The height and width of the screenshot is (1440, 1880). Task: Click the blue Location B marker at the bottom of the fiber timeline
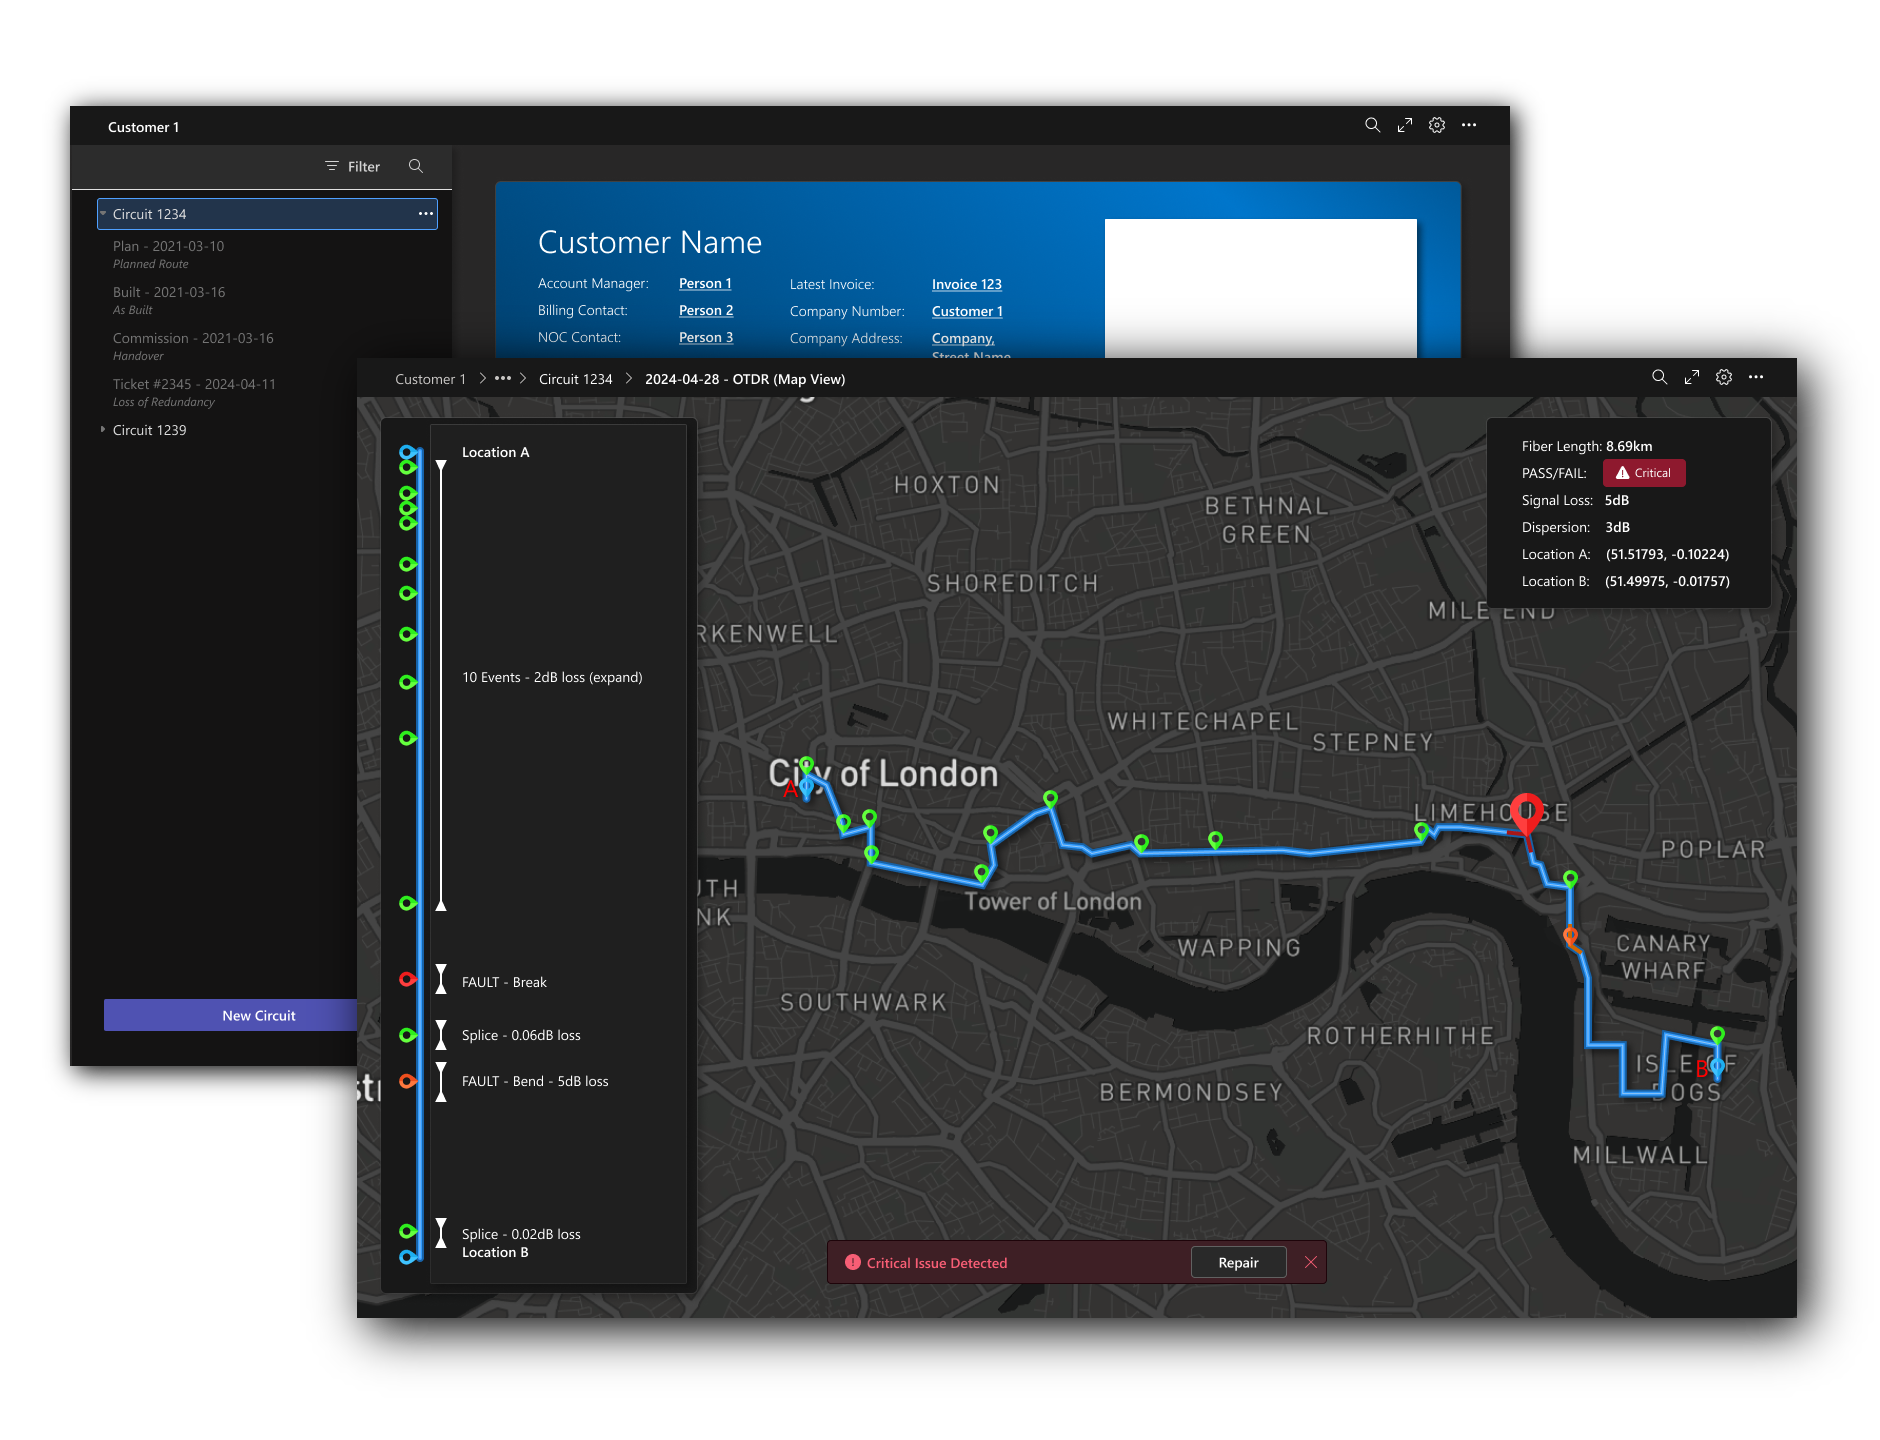click(x=407, y=1257)
